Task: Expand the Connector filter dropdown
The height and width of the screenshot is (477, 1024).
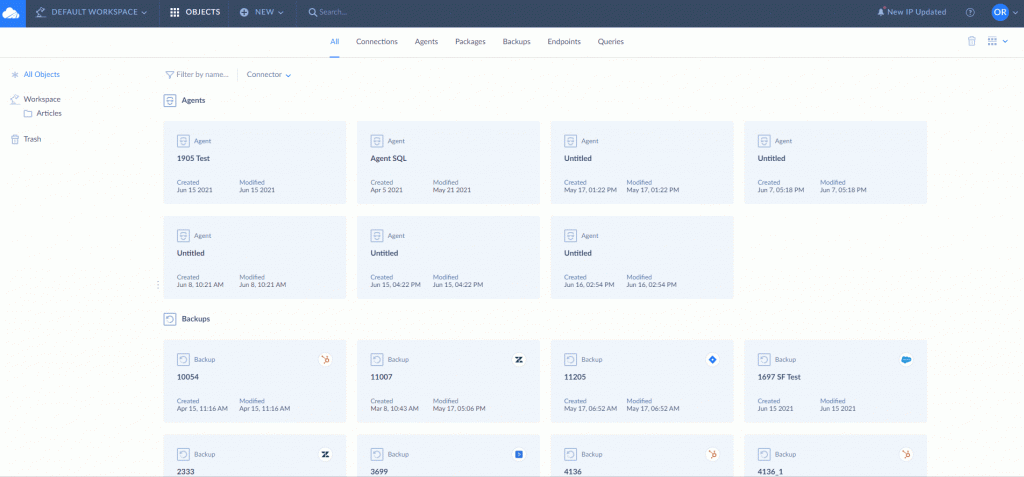Action: pyautogui.click(x=269, y=75)
